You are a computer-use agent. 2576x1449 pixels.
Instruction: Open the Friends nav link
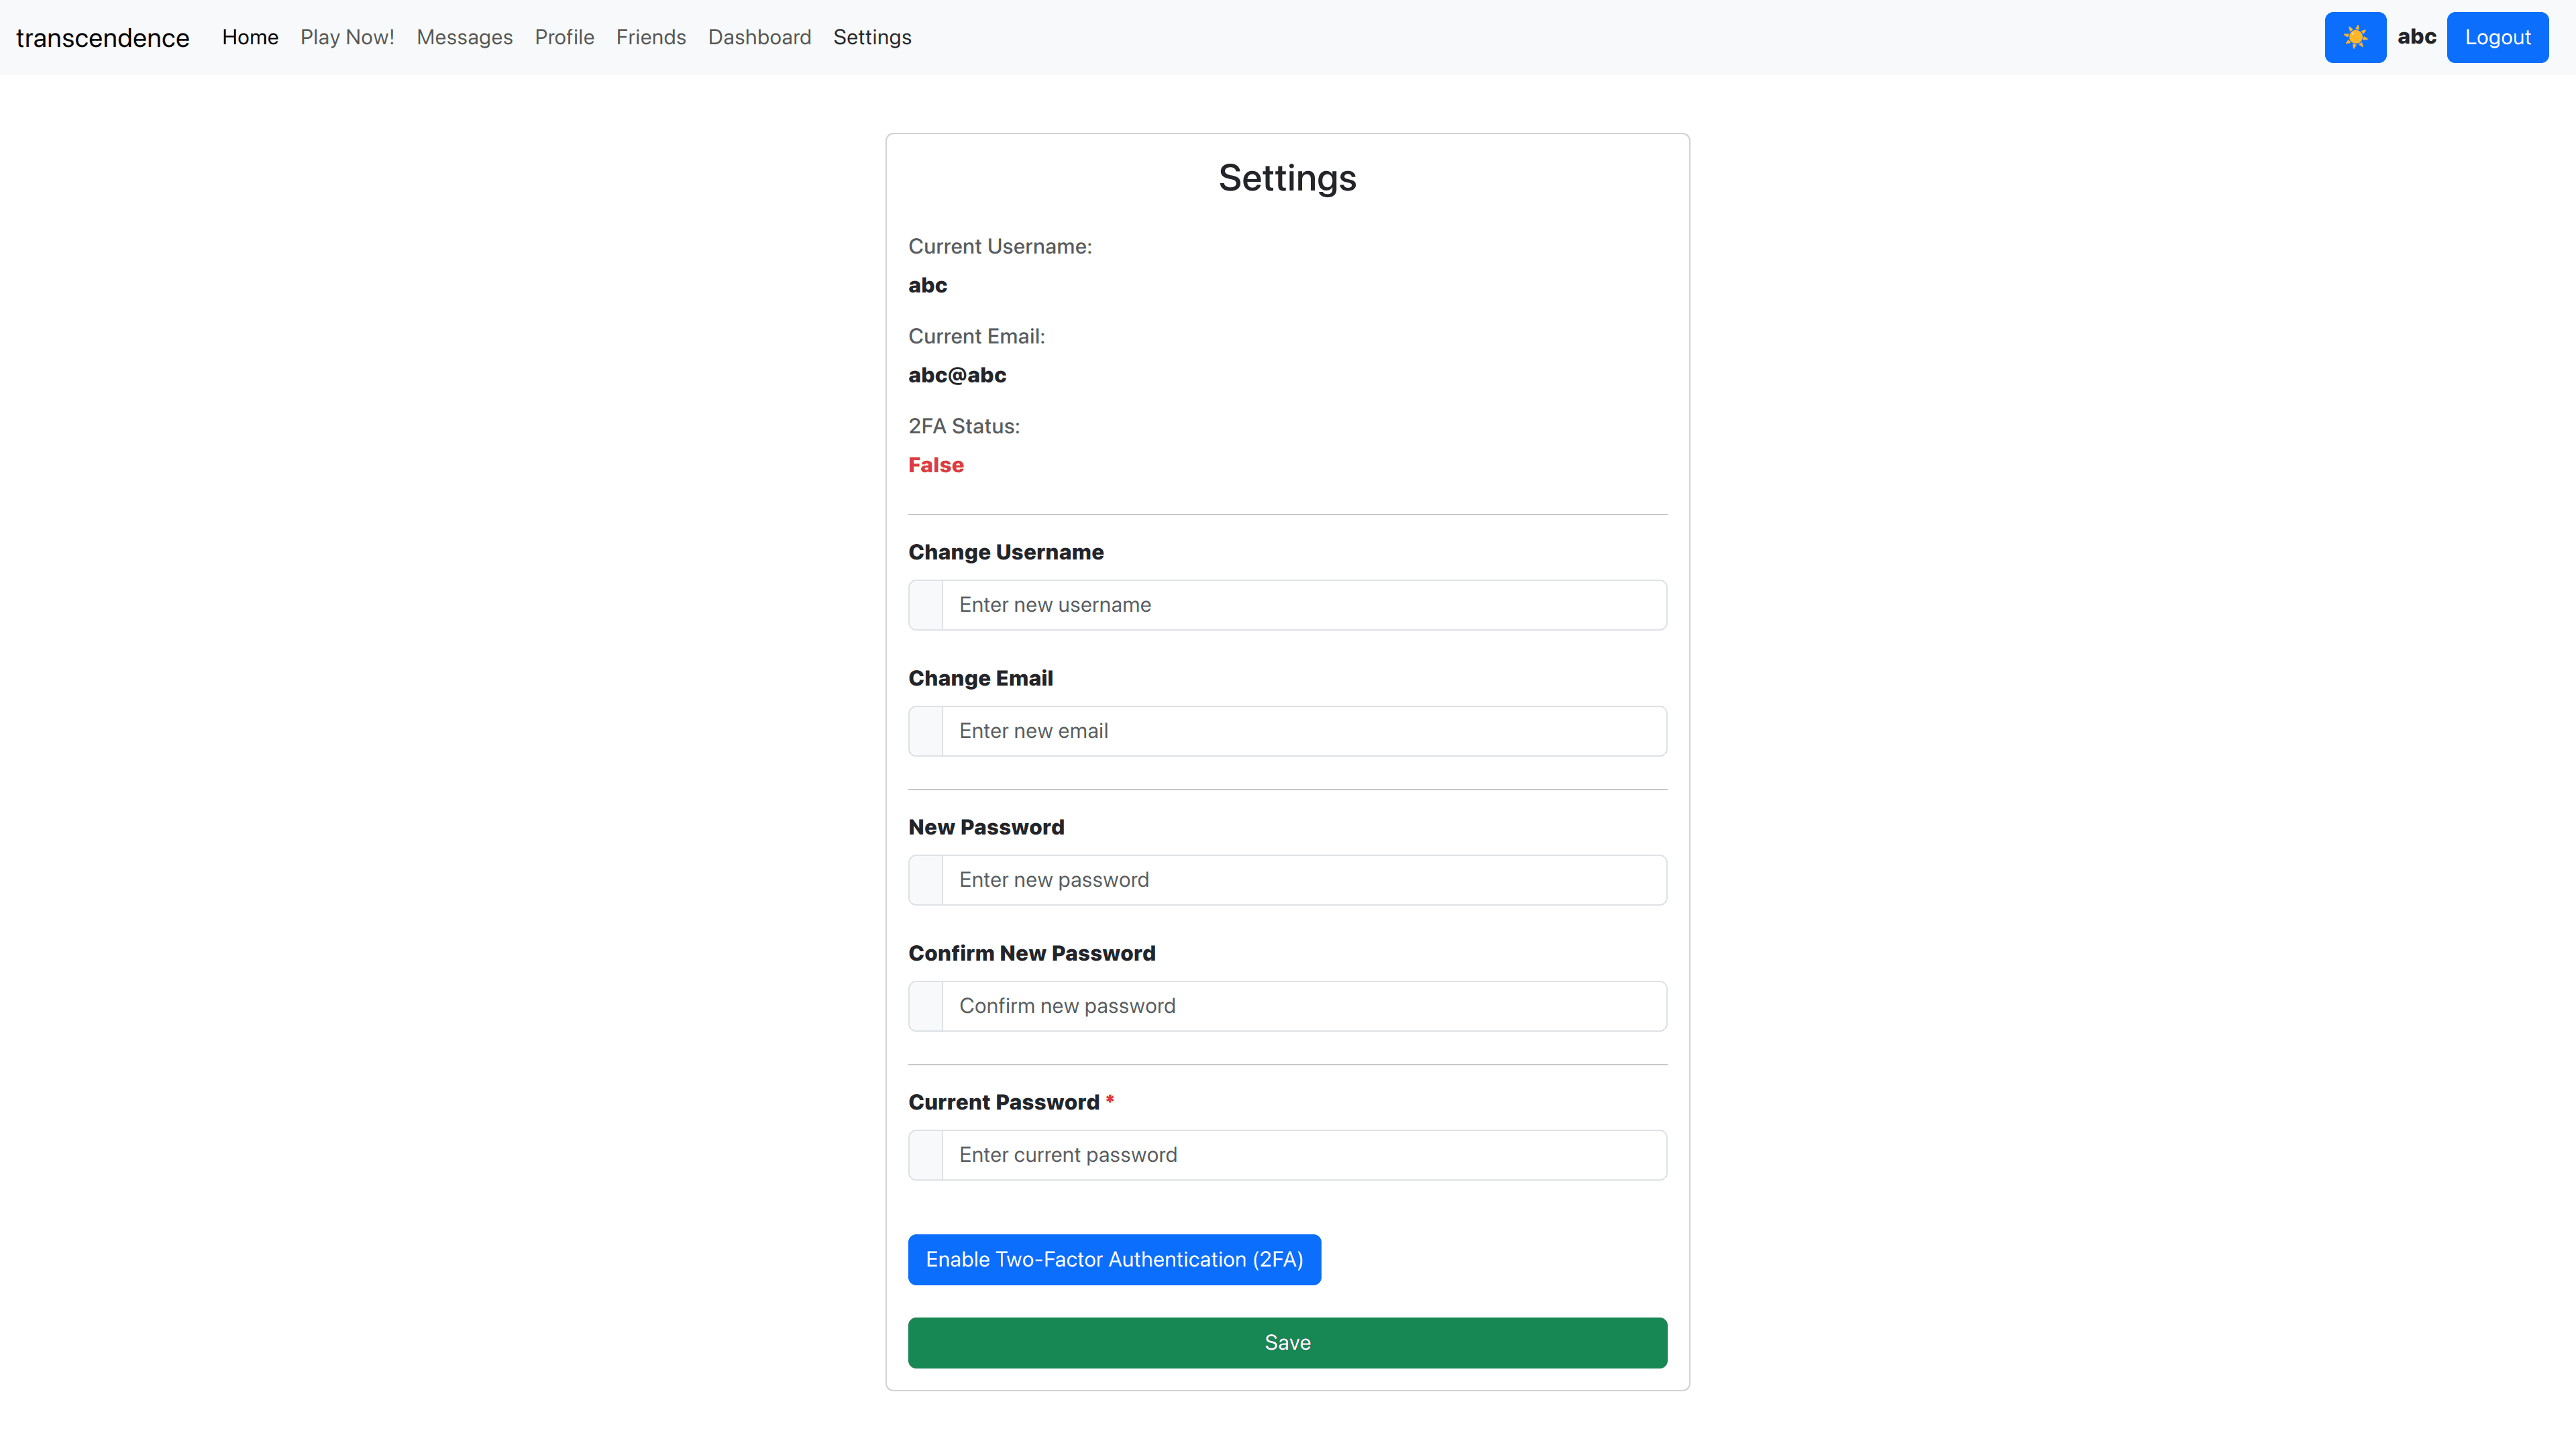(650, 37)
